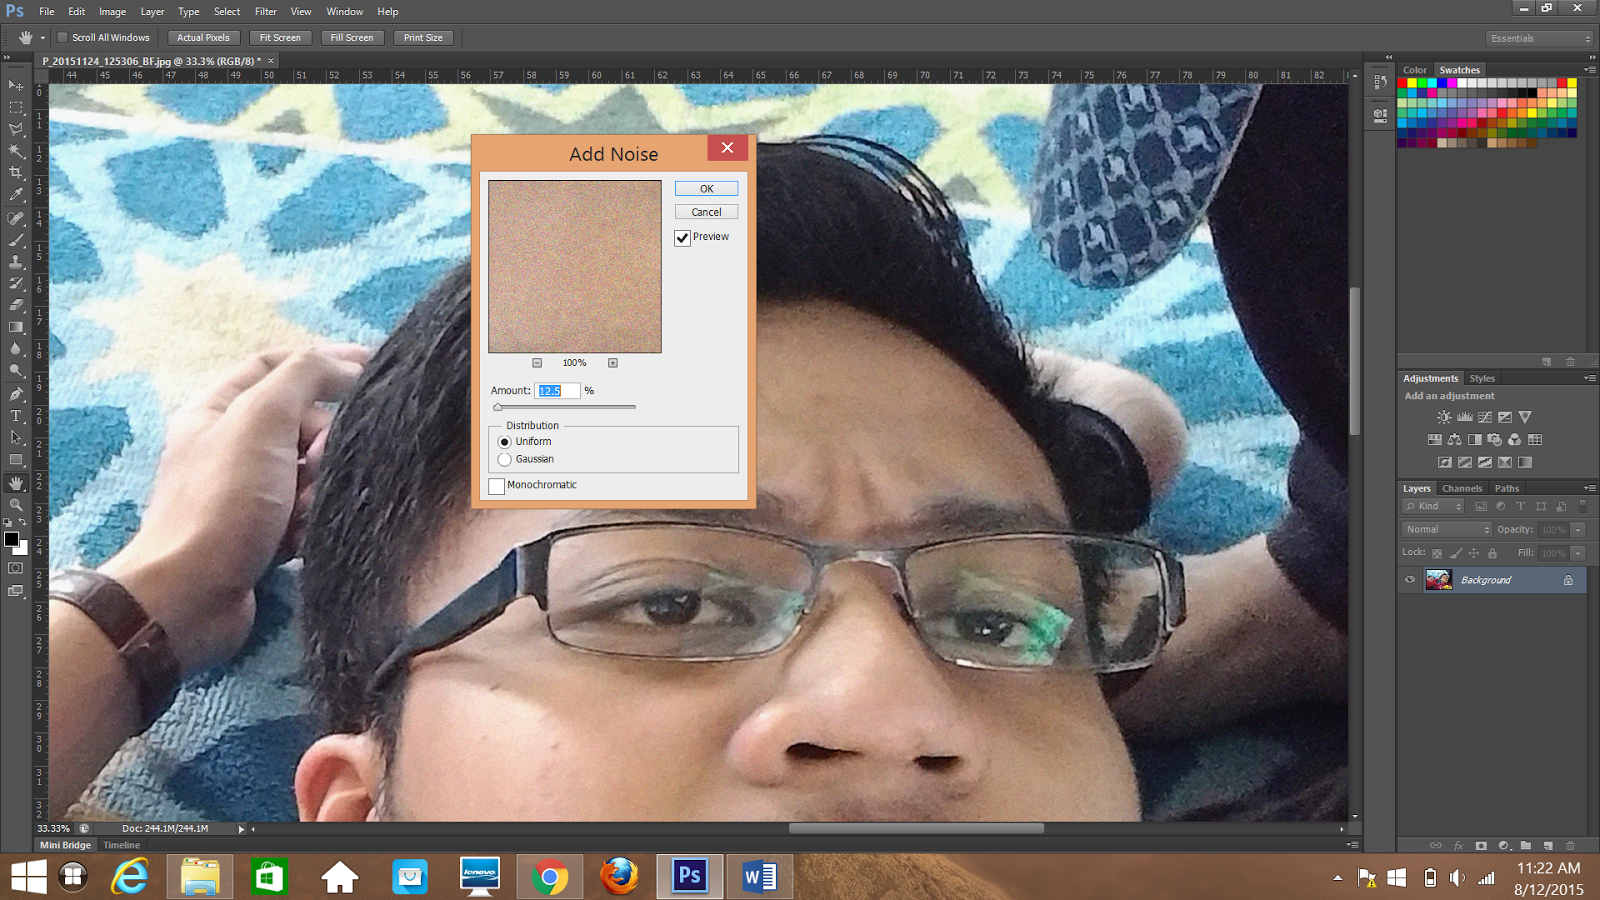Open the Adjustments panel menu
This screenshot has height=900, width=1600.
tap(1589, 378)
